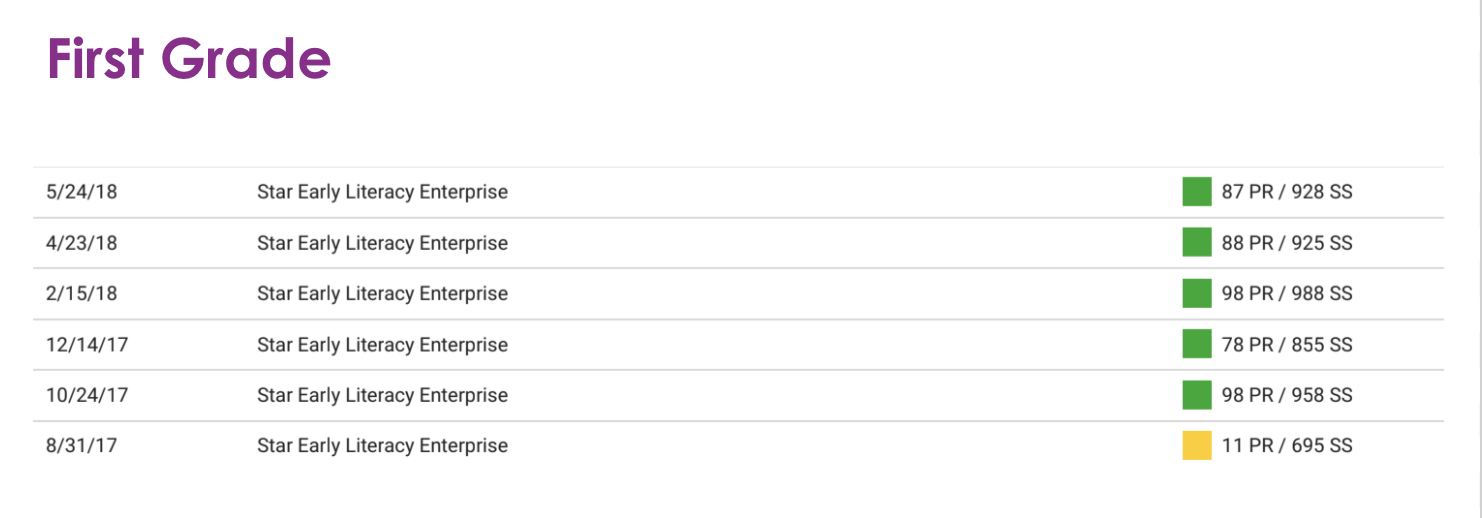
Task: Click the 88 PR / 925 SS score
Action: point(1286,243)
